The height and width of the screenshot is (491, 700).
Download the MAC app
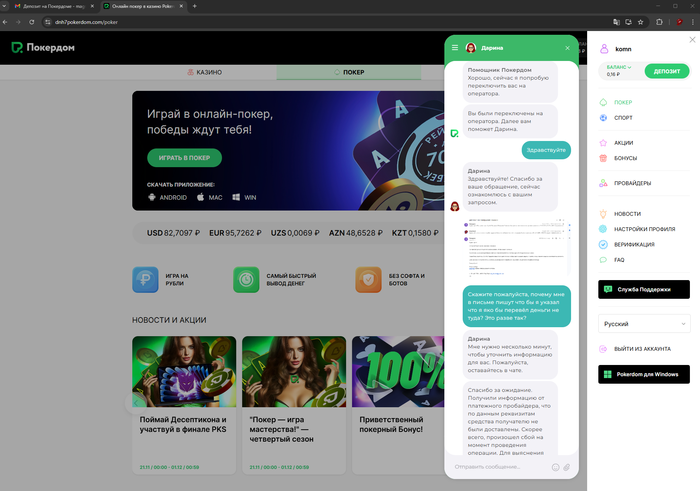tap(209, 197)
